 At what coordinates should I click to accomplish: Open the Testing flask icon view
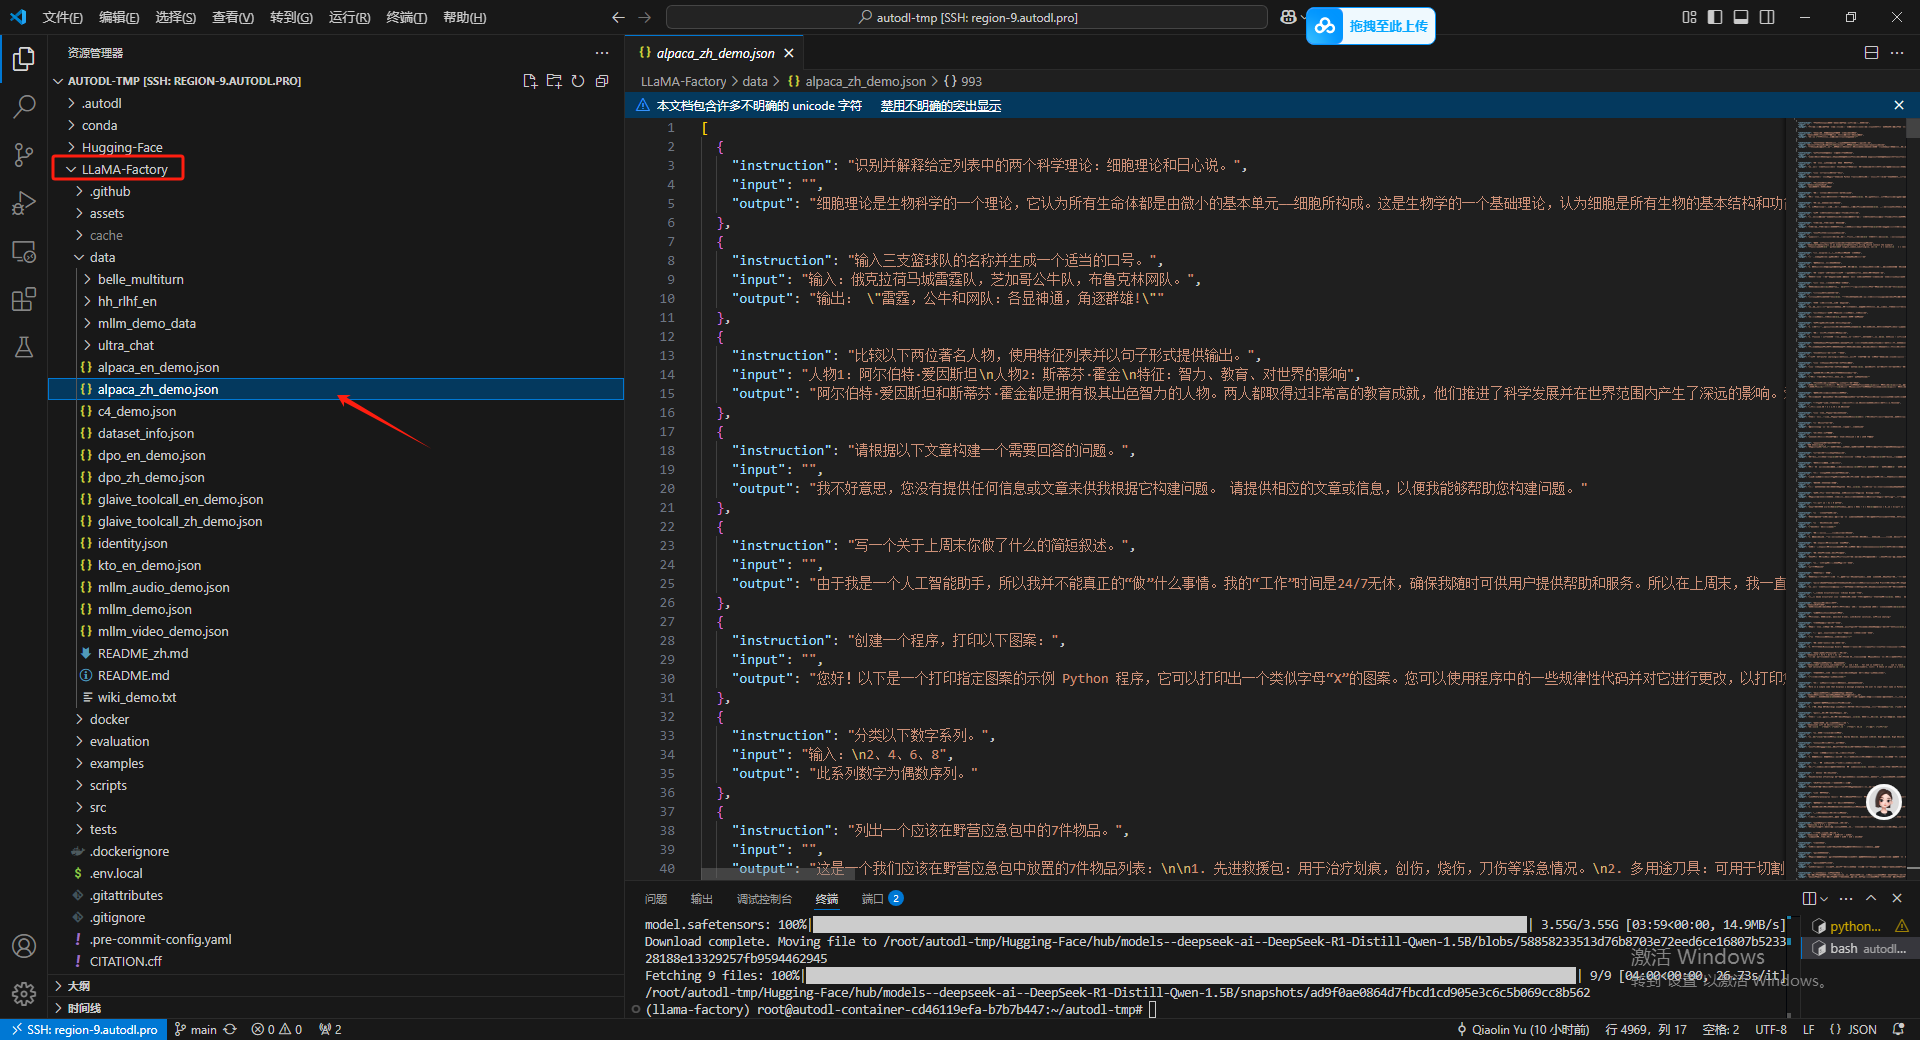(24, 347)
